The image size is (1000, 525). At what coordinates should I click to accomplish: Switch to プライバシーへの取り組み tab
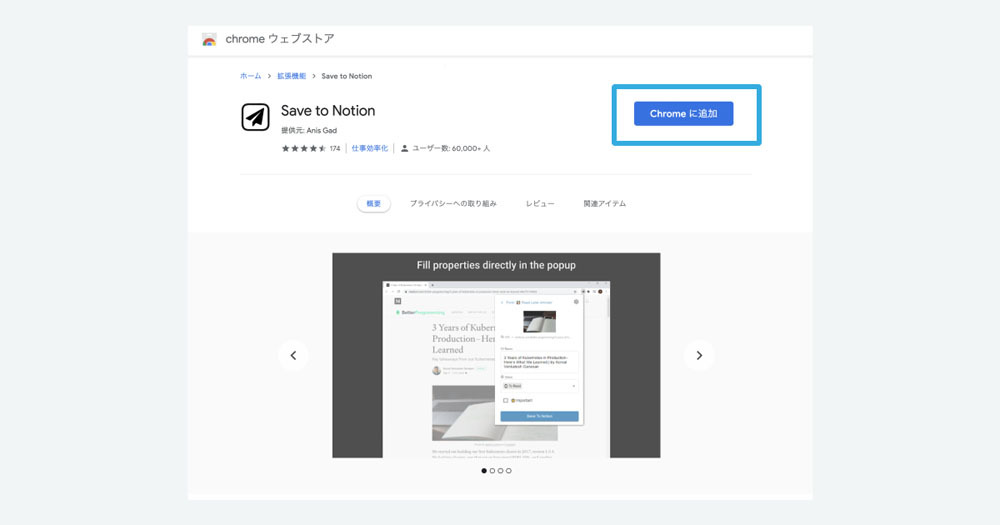[x=453, y=203]
